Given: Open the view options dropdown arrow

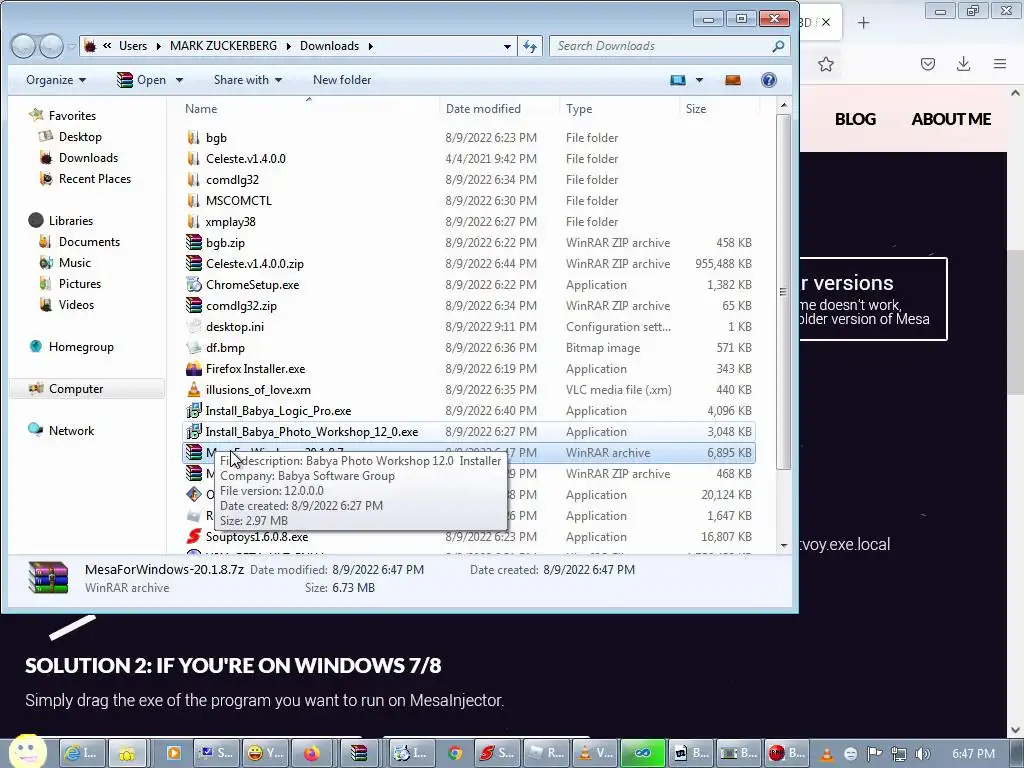Looking at the screenshot, I should [x=699, y=80].
